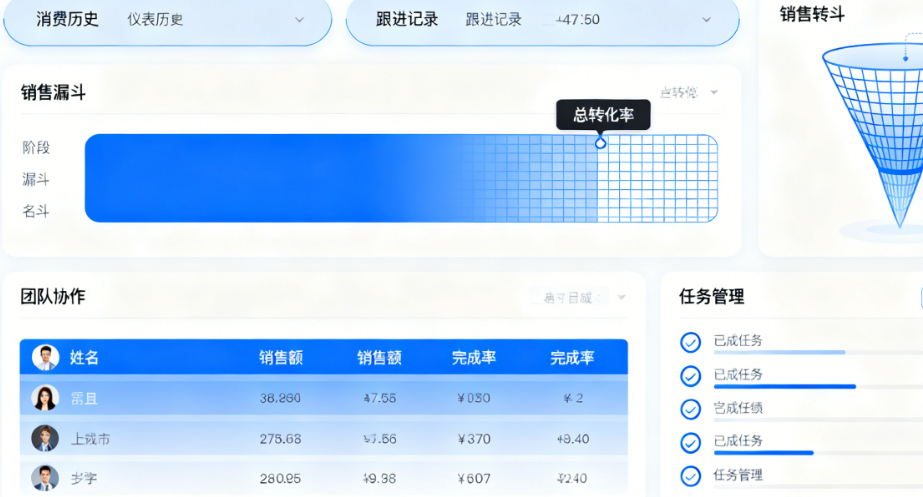The height and width of the screenshot is (497, 923).
Task: Click the 任务管理 section title
Action: (712, 296)
